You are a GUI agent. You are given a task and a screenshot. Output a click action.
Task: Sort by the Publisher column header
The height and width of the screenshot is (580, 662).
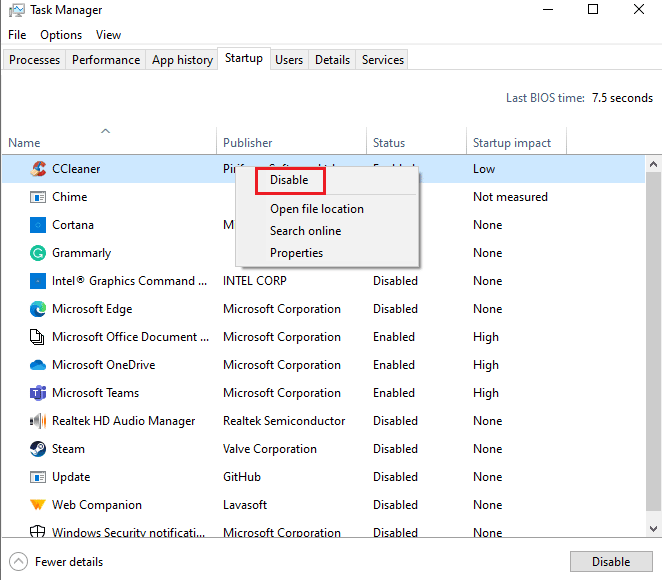pyautogui.click(x=291, y=143)
